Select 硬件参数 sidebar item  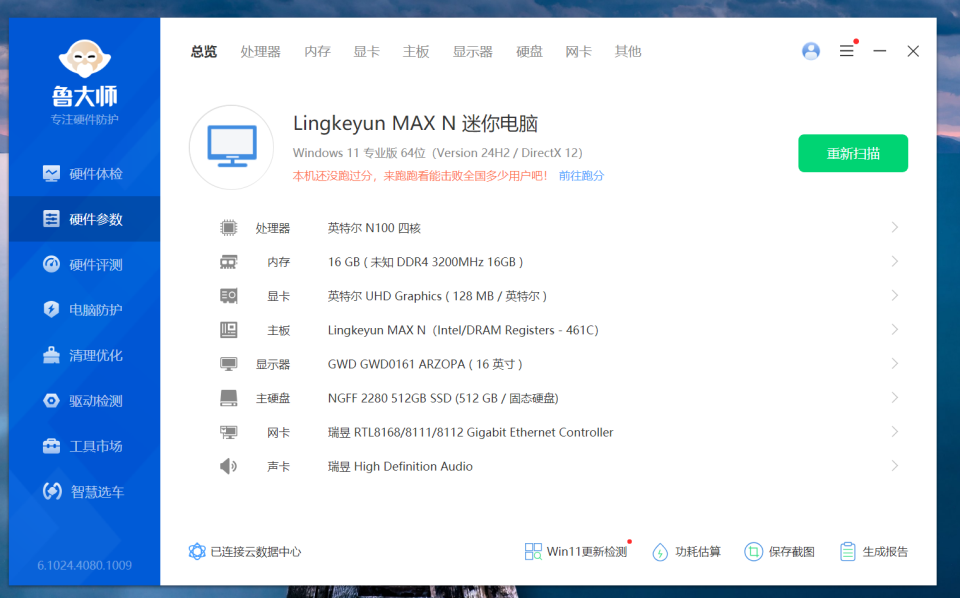click(84, 219)
